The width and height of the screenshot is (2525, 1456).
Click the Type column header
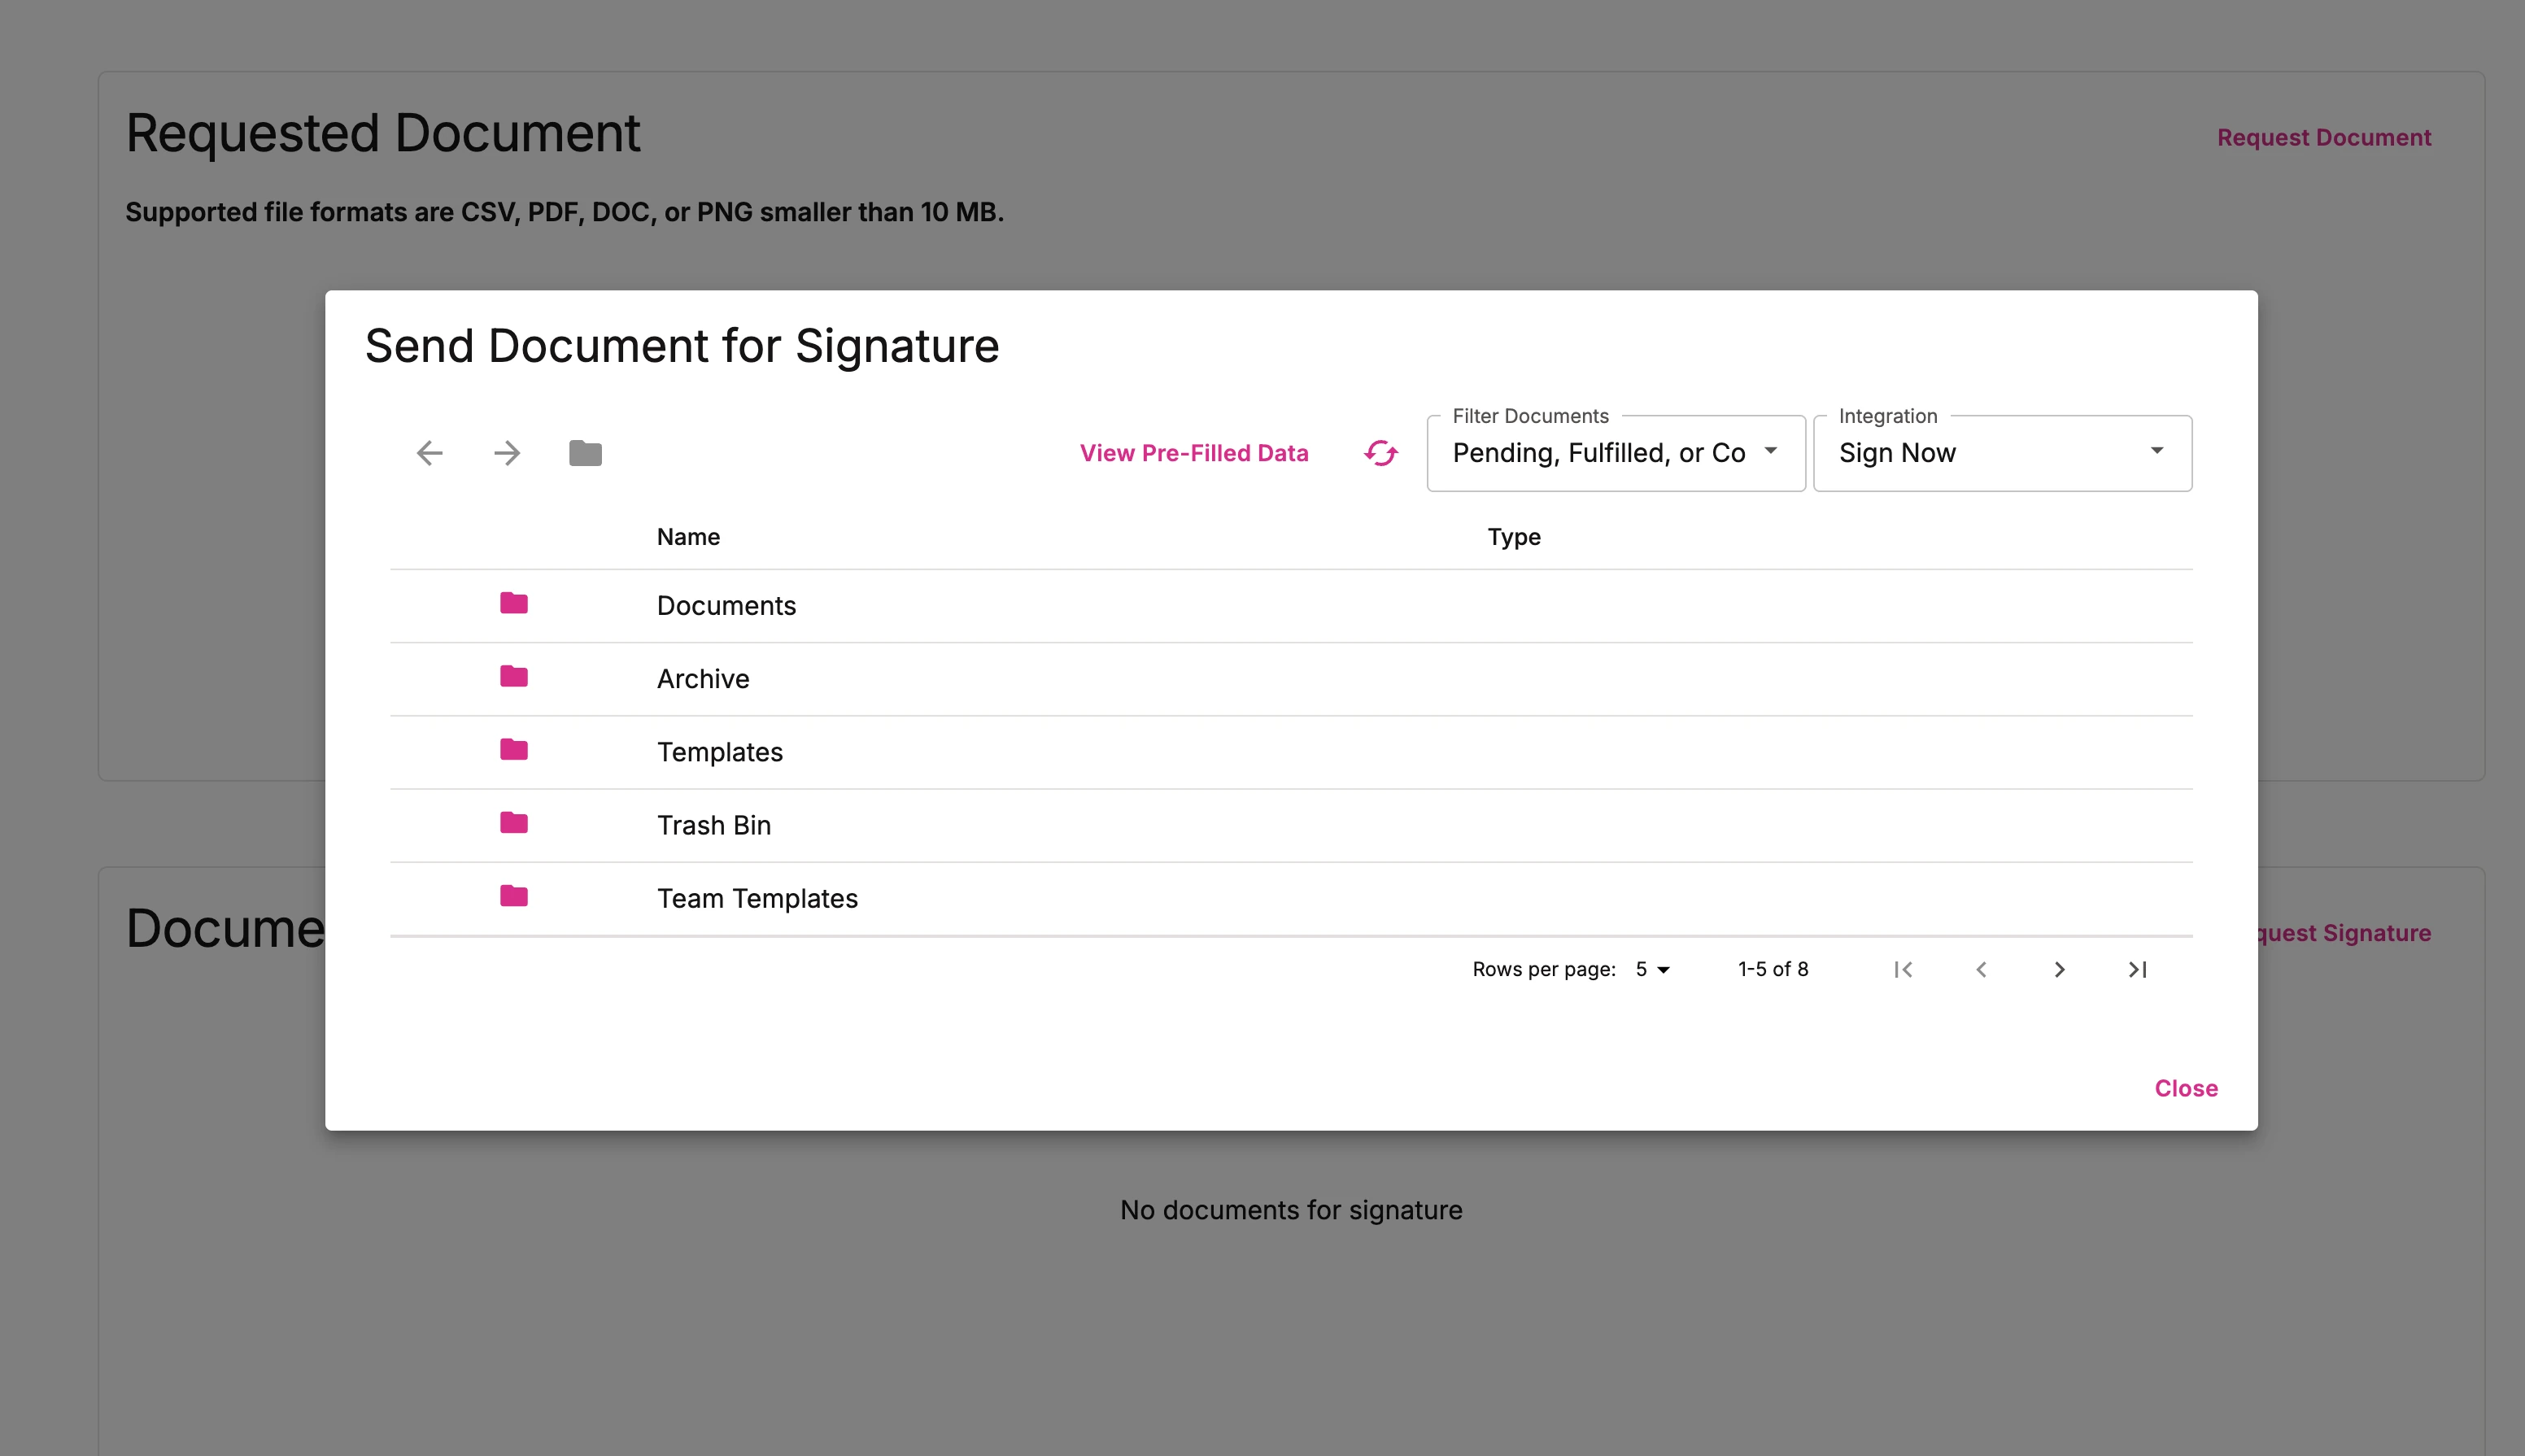(x=1514, y=537)
